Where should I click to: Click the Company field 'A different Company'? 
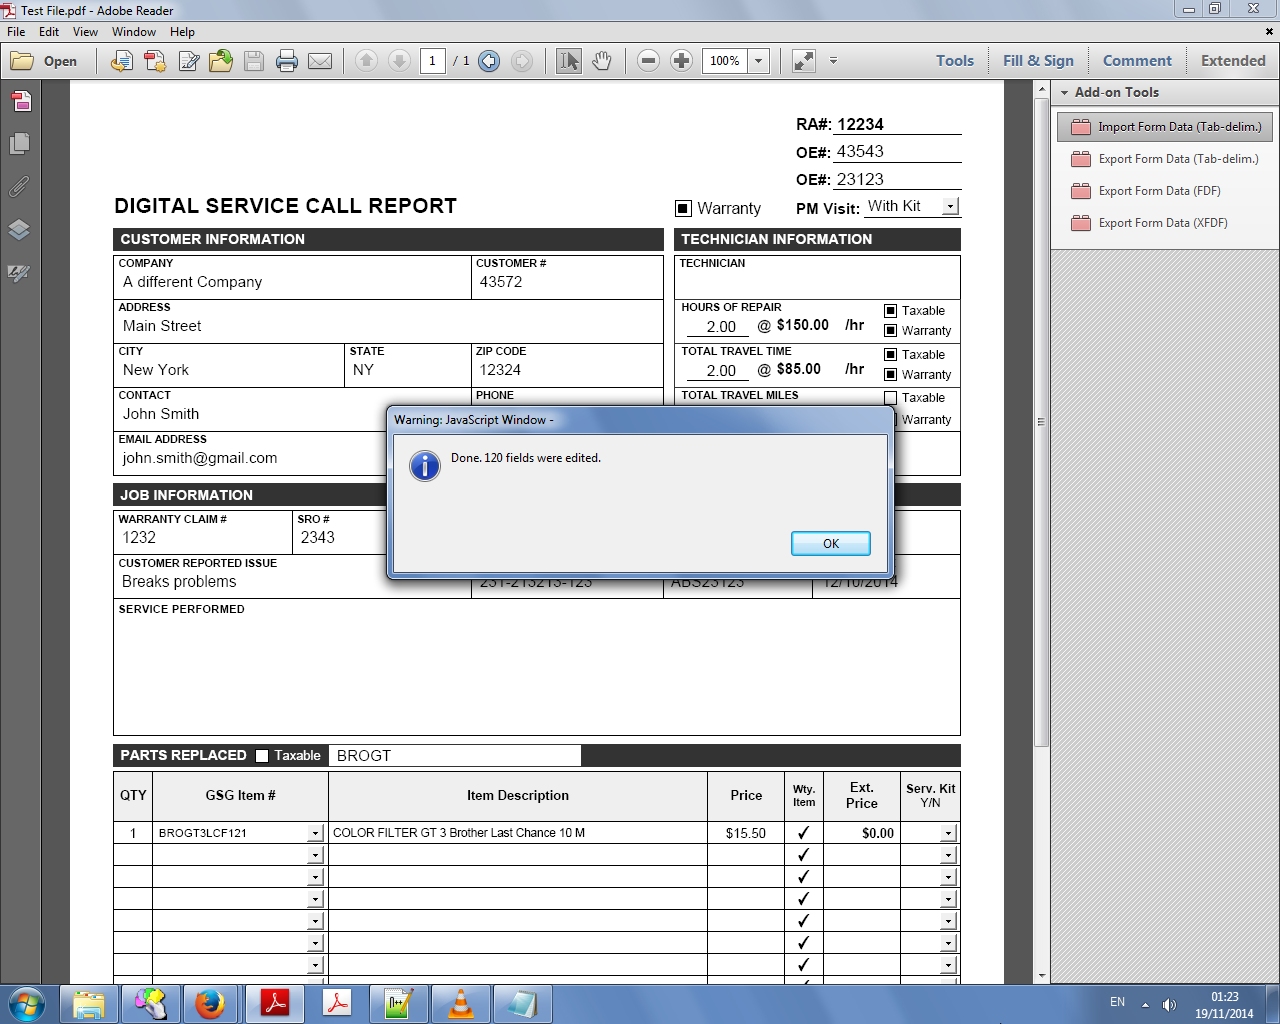coord(292,283)
